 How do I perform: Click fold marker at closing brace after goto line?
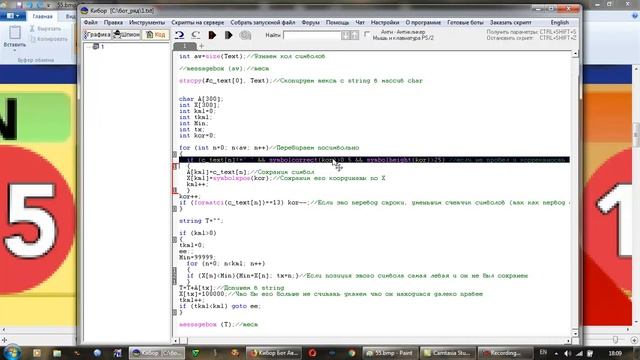tap(175, 312)
